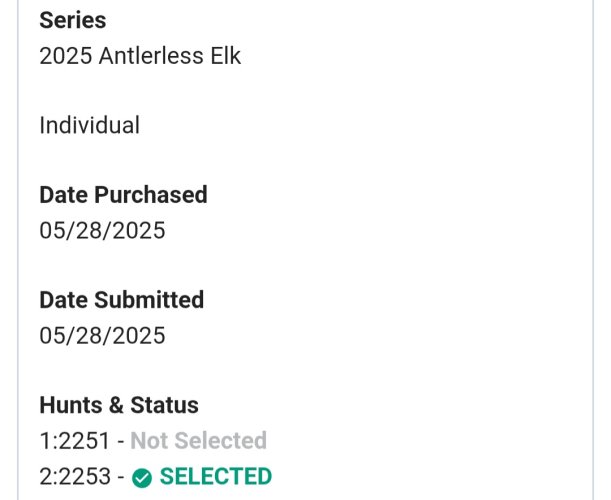Click the date value under Date Purchased

(102, 230)
